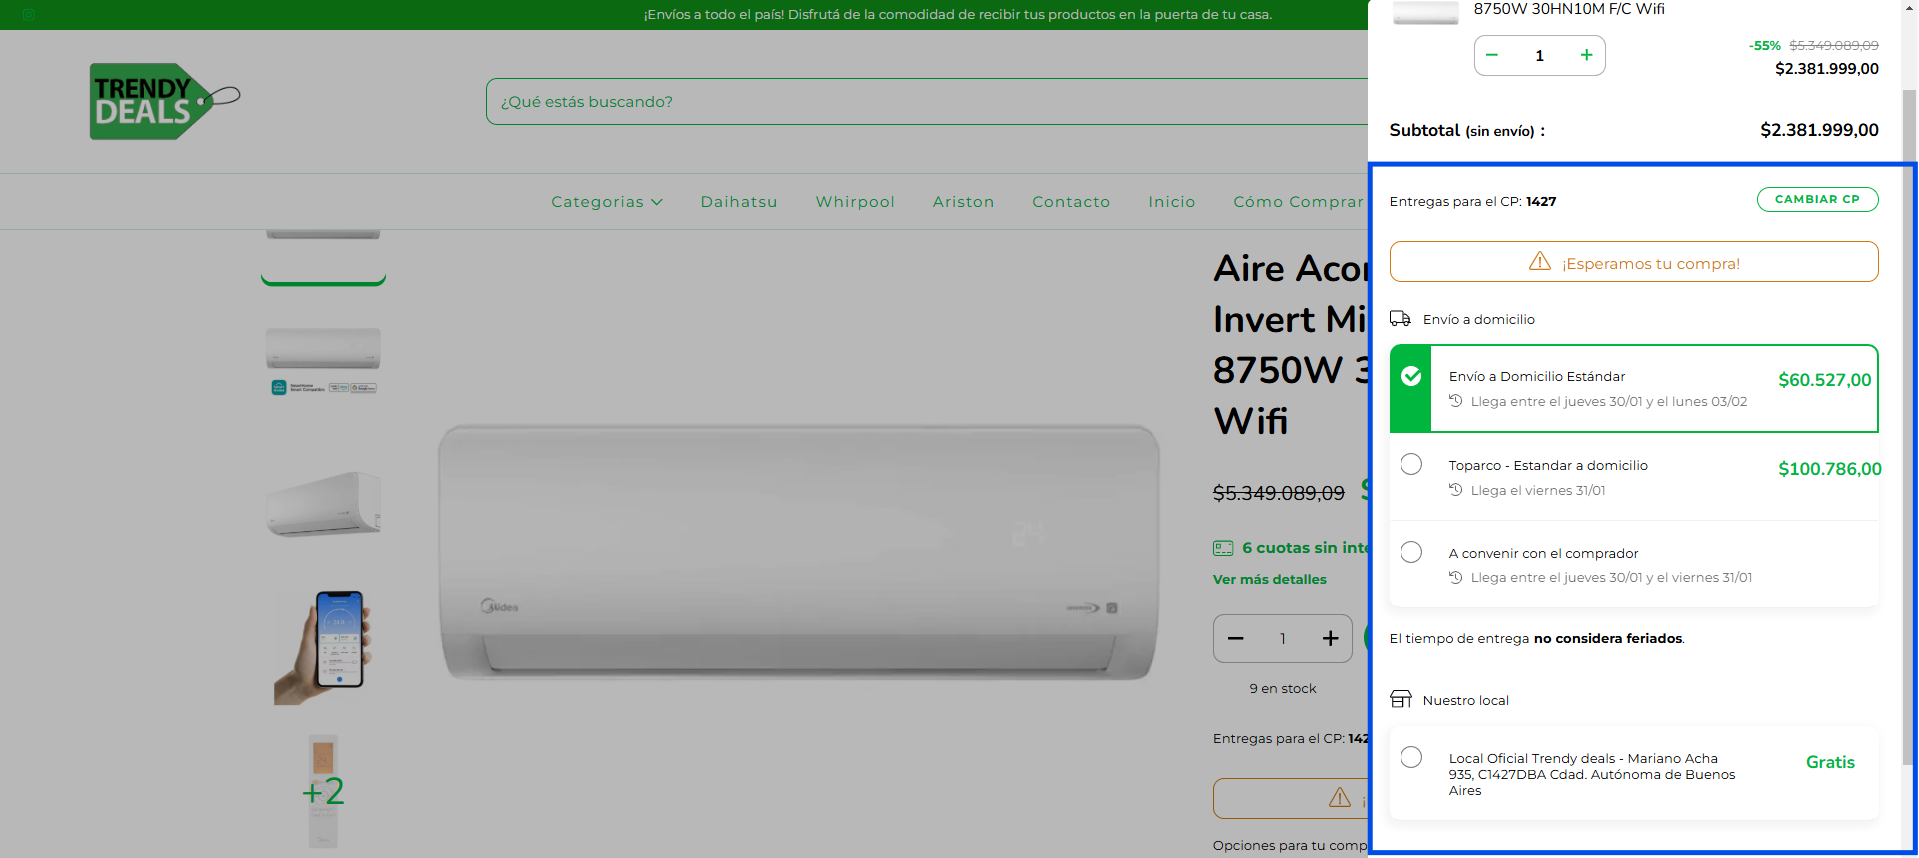Select Envío a Domicilio Estándar option
1919x858 pixels.
coord(1634,389)
